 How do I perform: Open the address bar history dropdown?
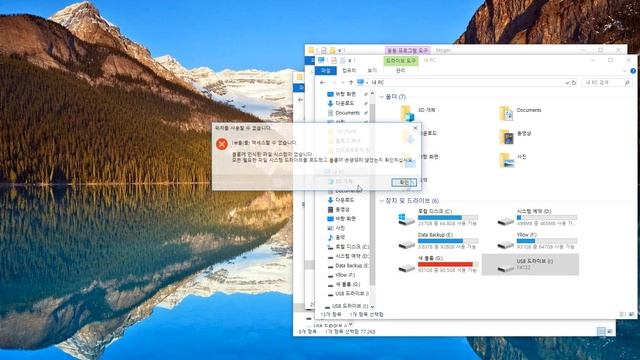(567, 82)
